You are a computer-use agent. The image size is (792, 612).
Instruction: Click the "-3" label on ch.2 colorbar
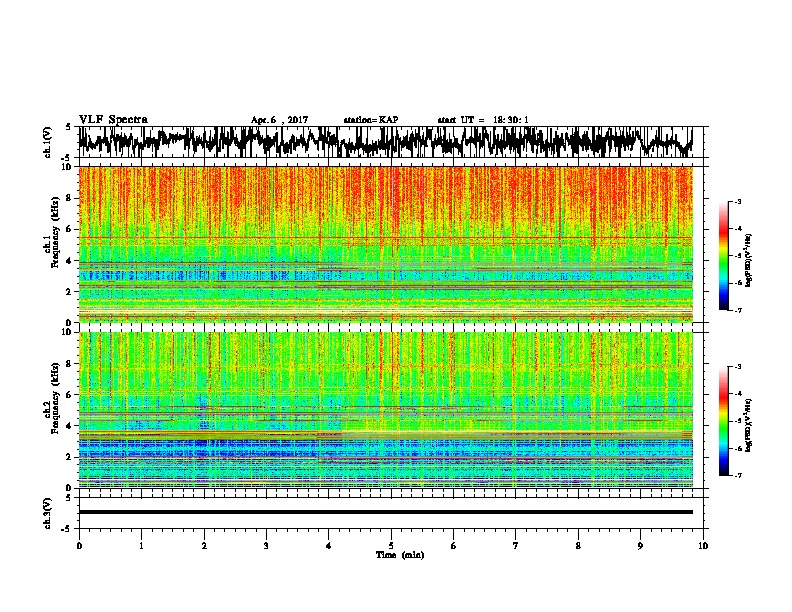pyautogui.click(x=737, y=367)
